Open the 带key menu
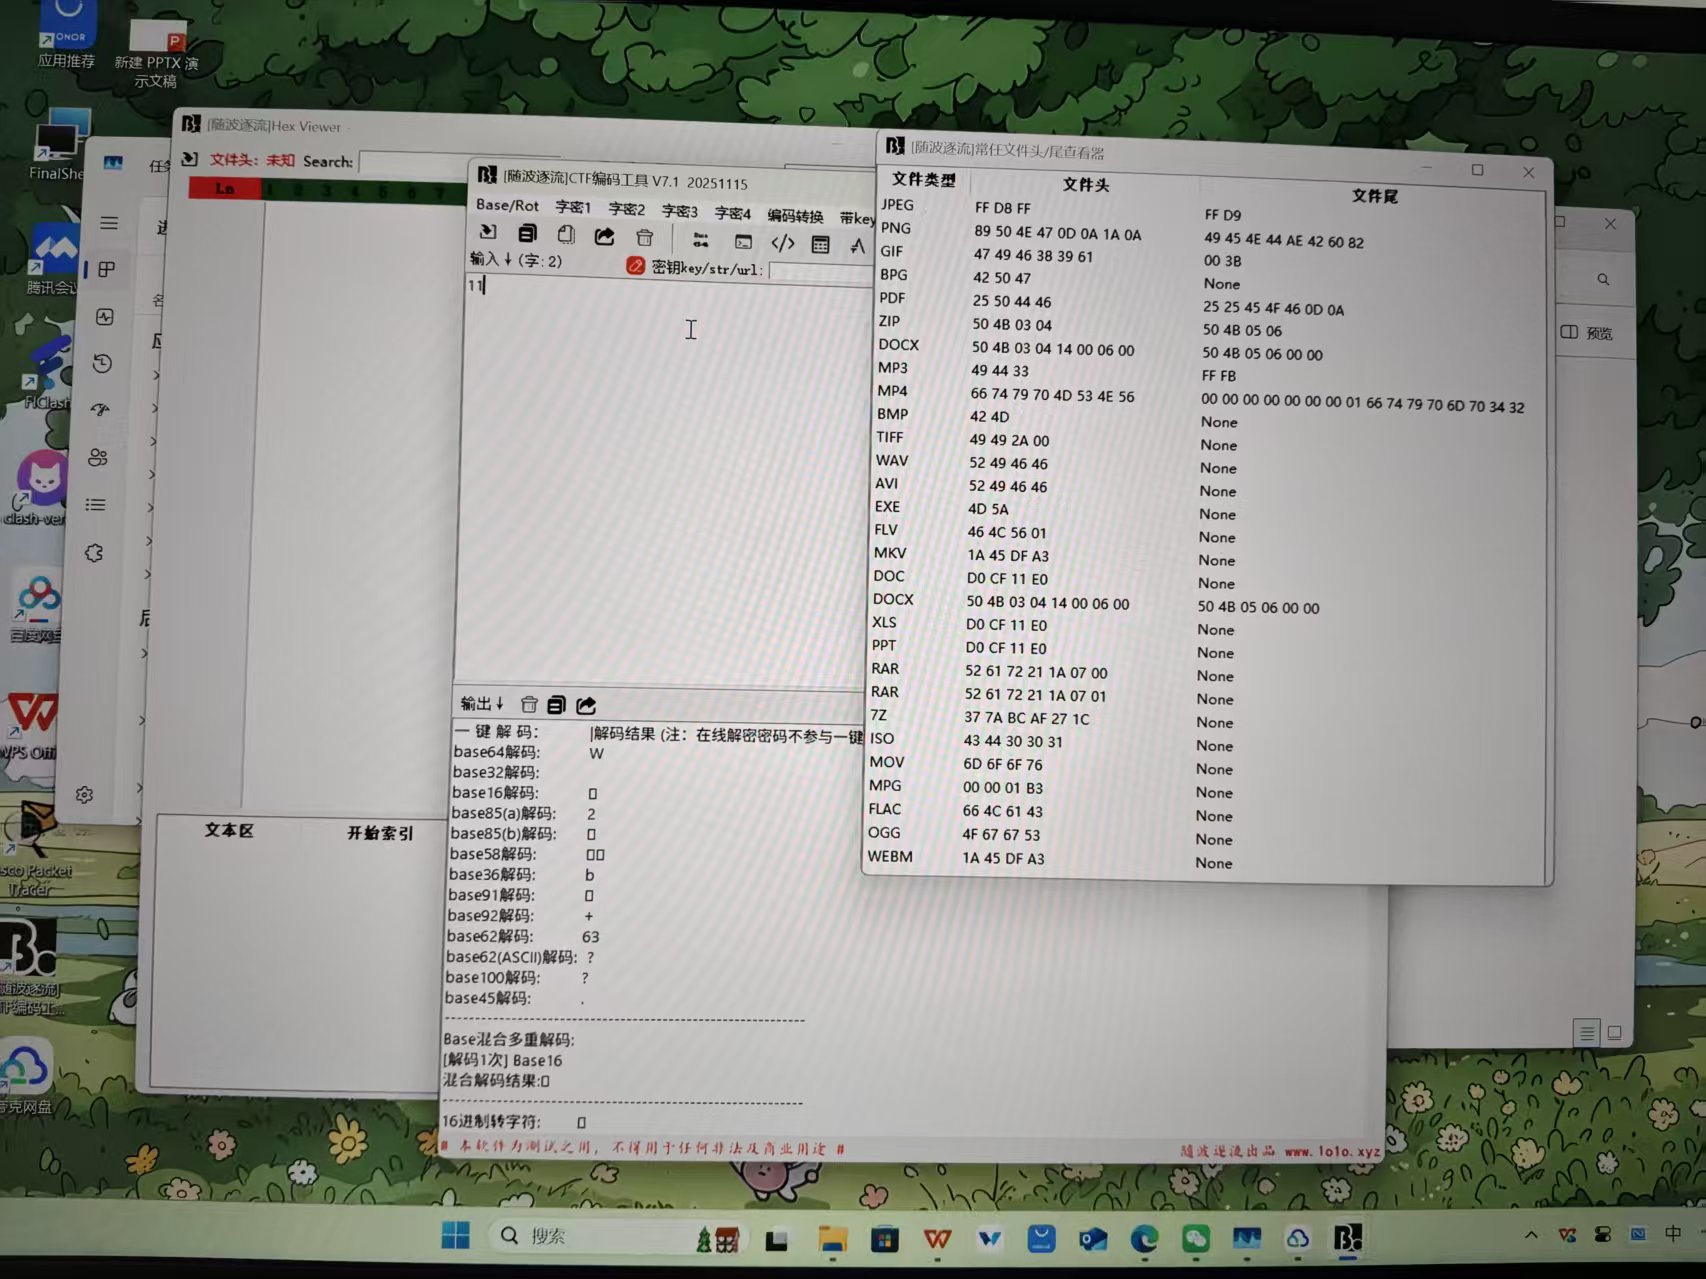Image resolution: width=1706 pixels, height=1279 pixels. [x=857, y=218]
